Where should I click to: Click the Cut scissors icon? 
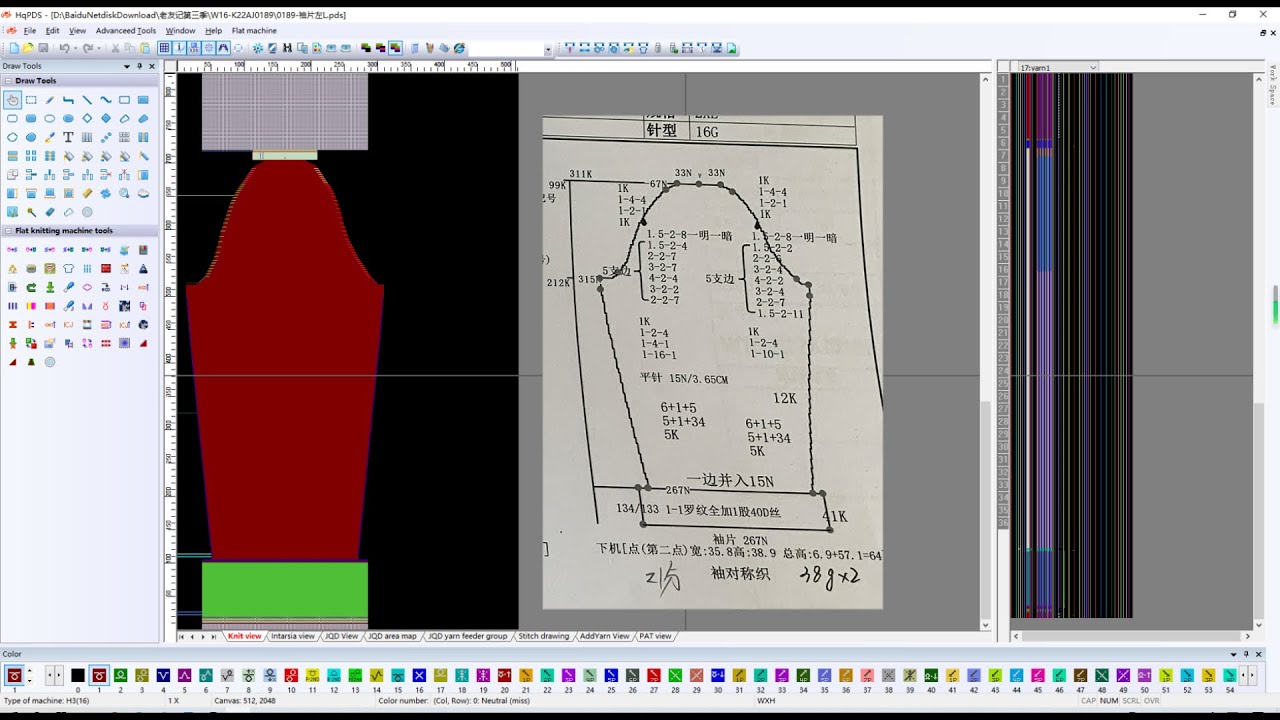pyautogui.click(x=116, y=48)
